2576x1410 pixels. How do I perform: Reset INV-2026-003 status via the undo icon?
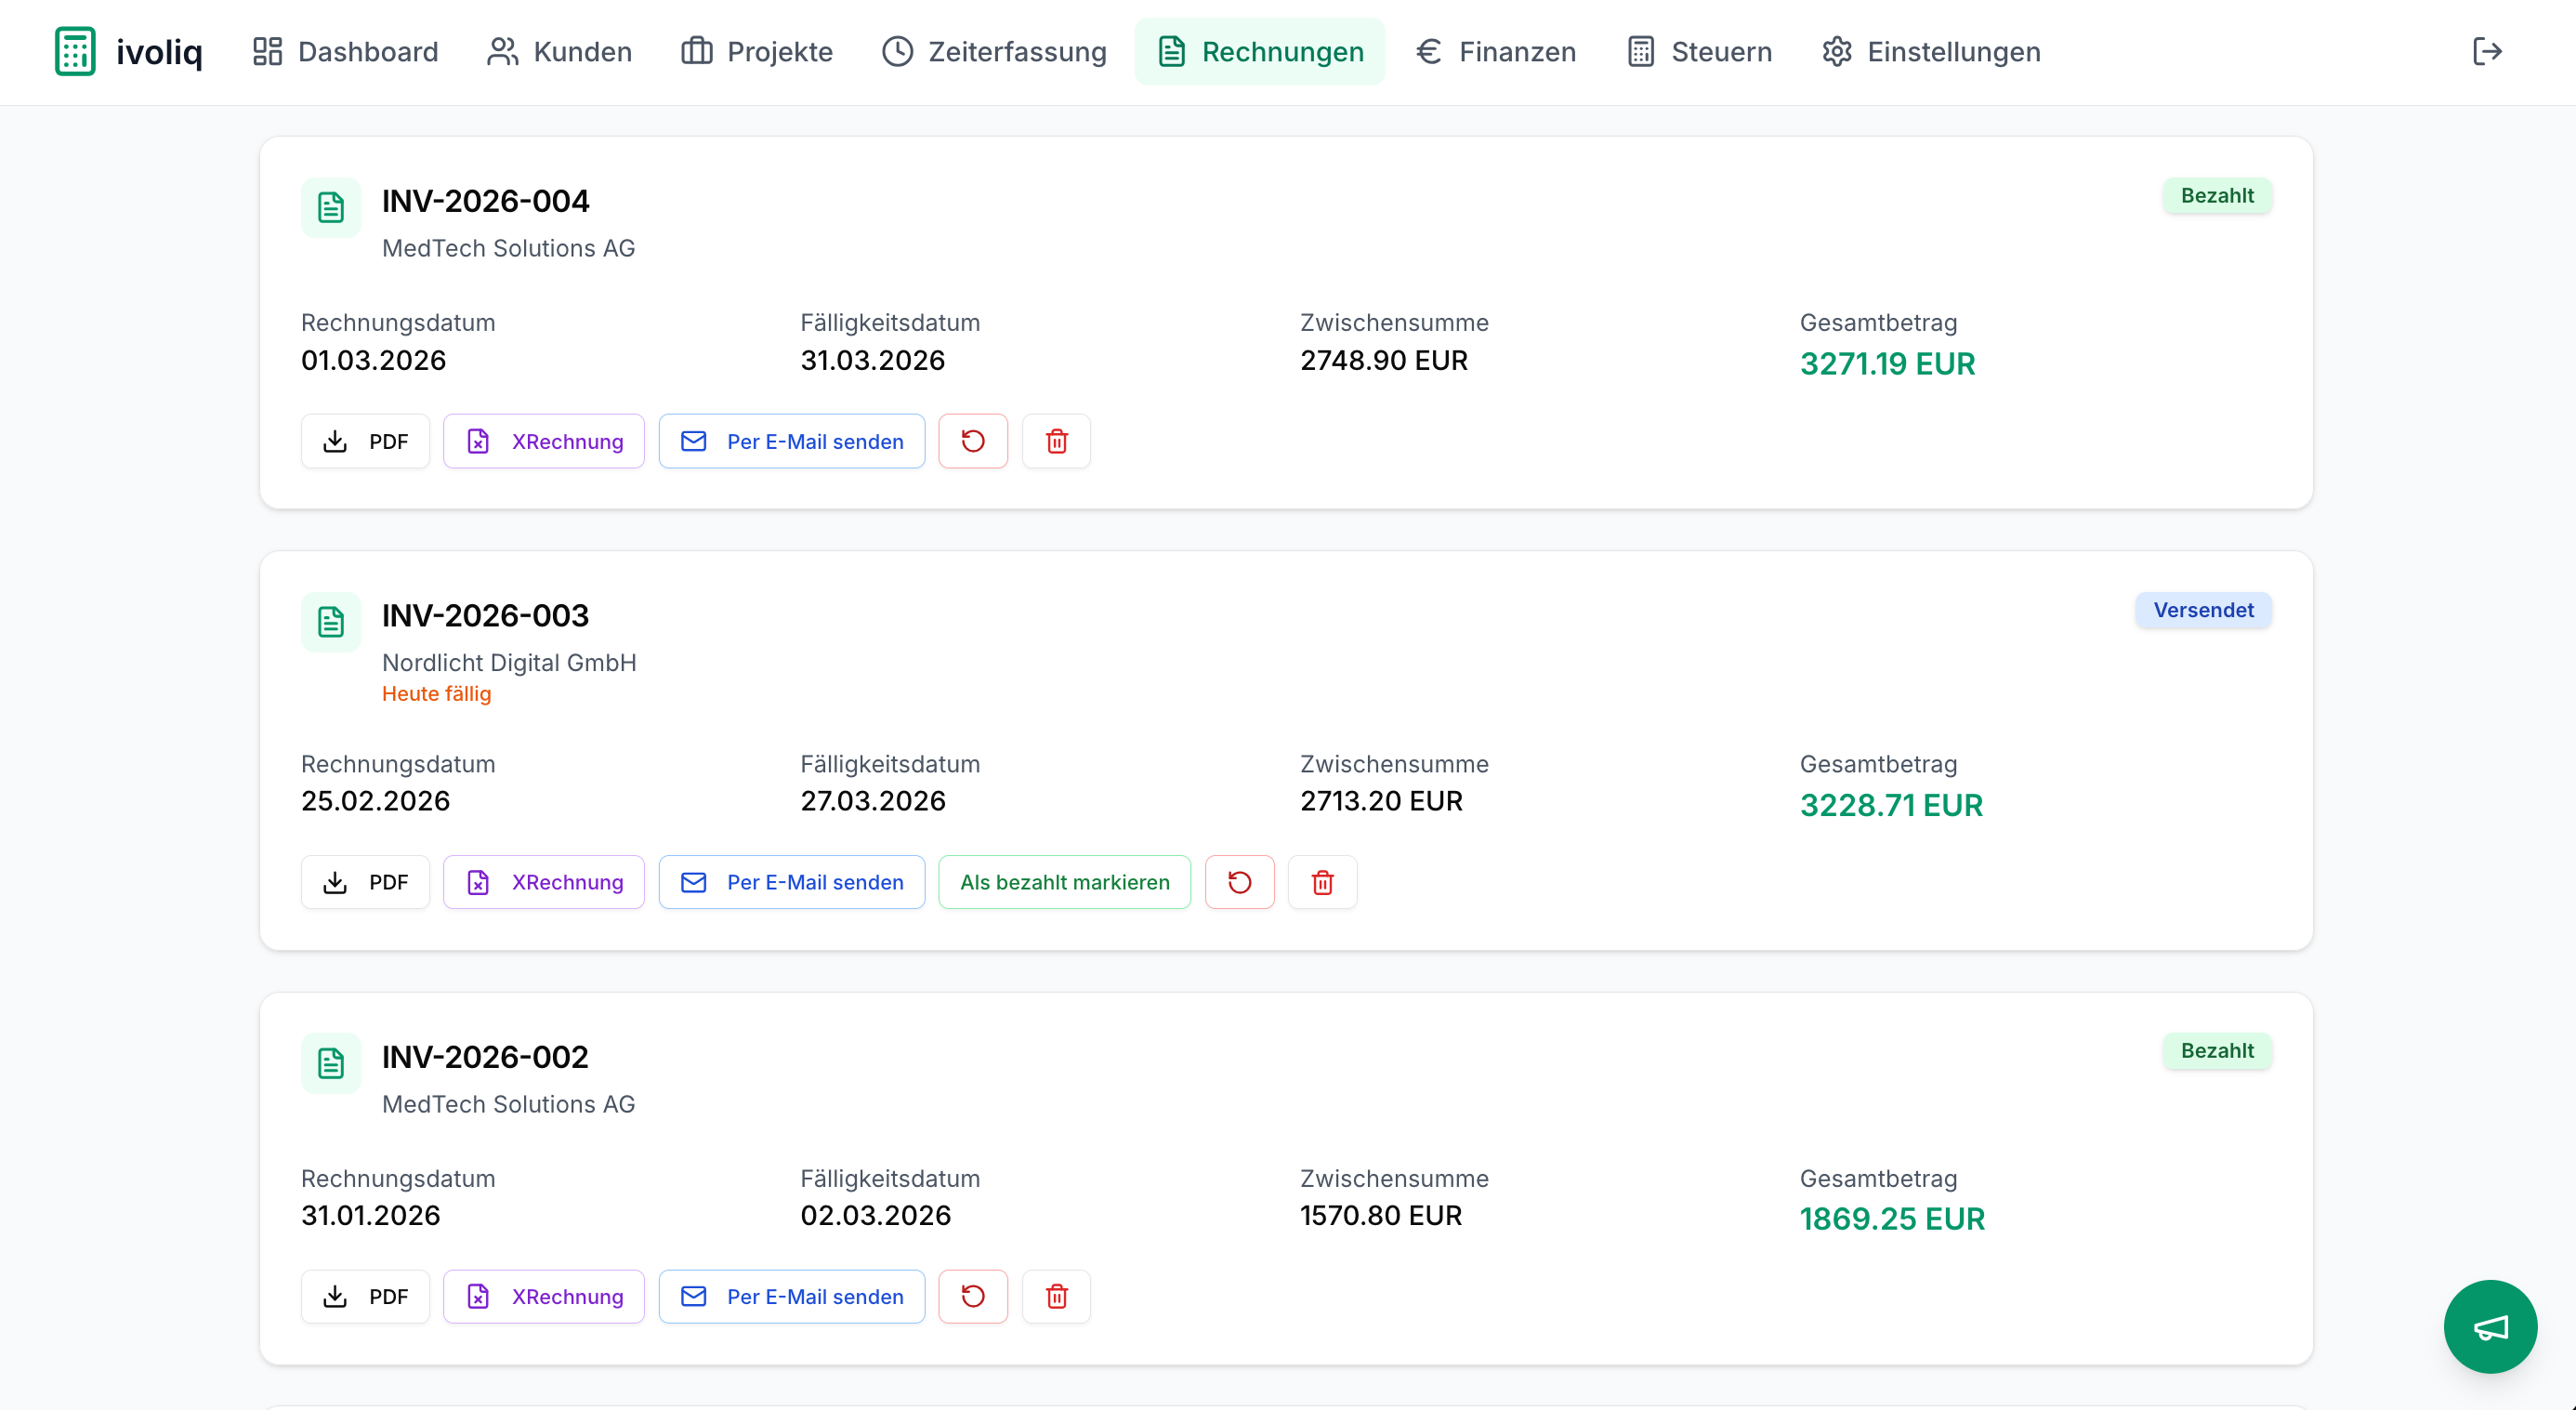click(x=1239, y=882)
